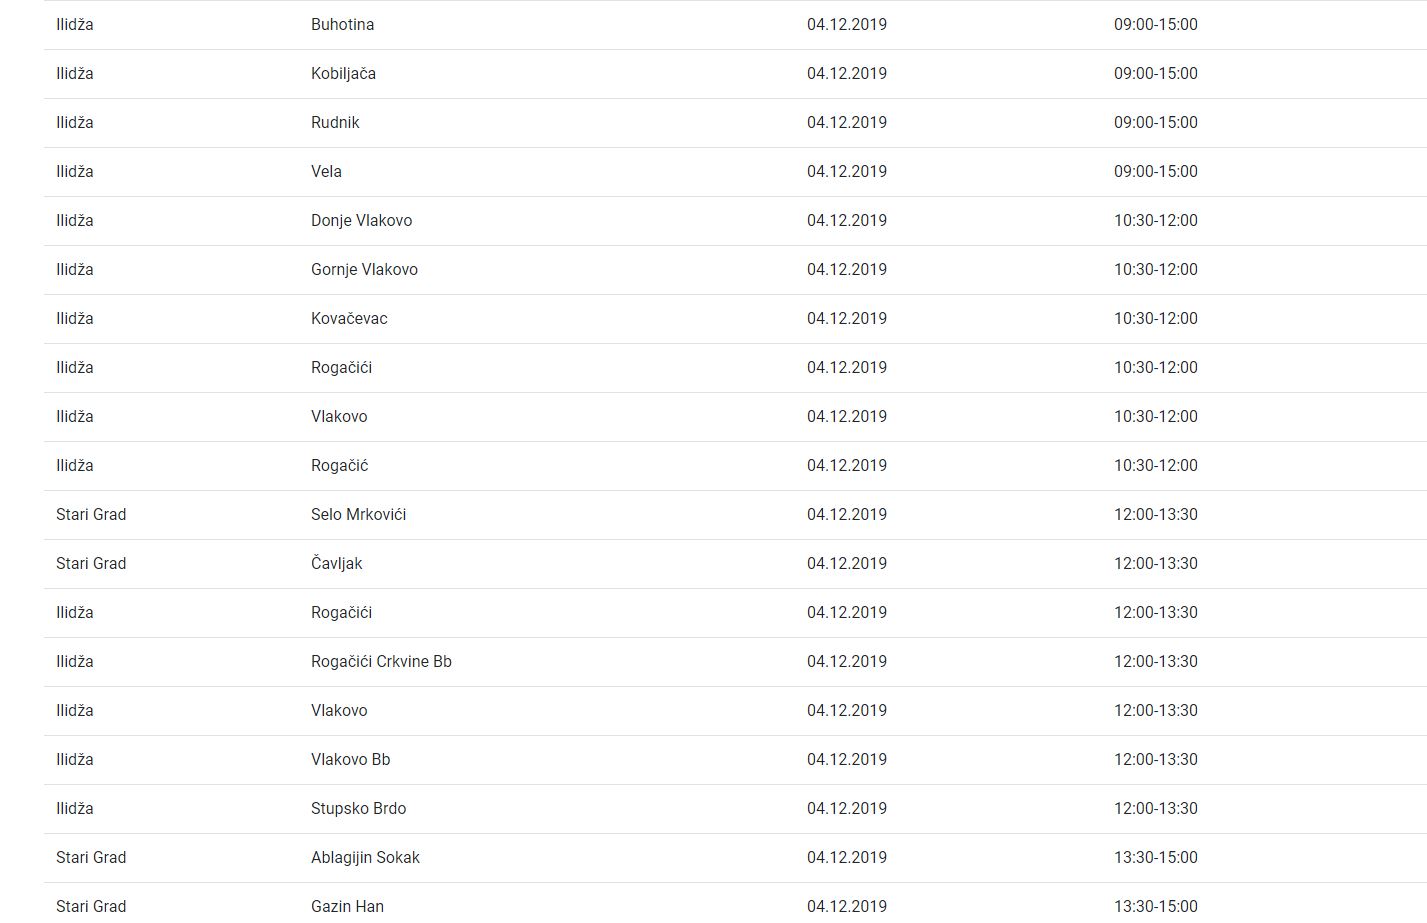Select the Rogačići Crkvine Bb entry
1427x923 pixels.
tap(381, 661)
